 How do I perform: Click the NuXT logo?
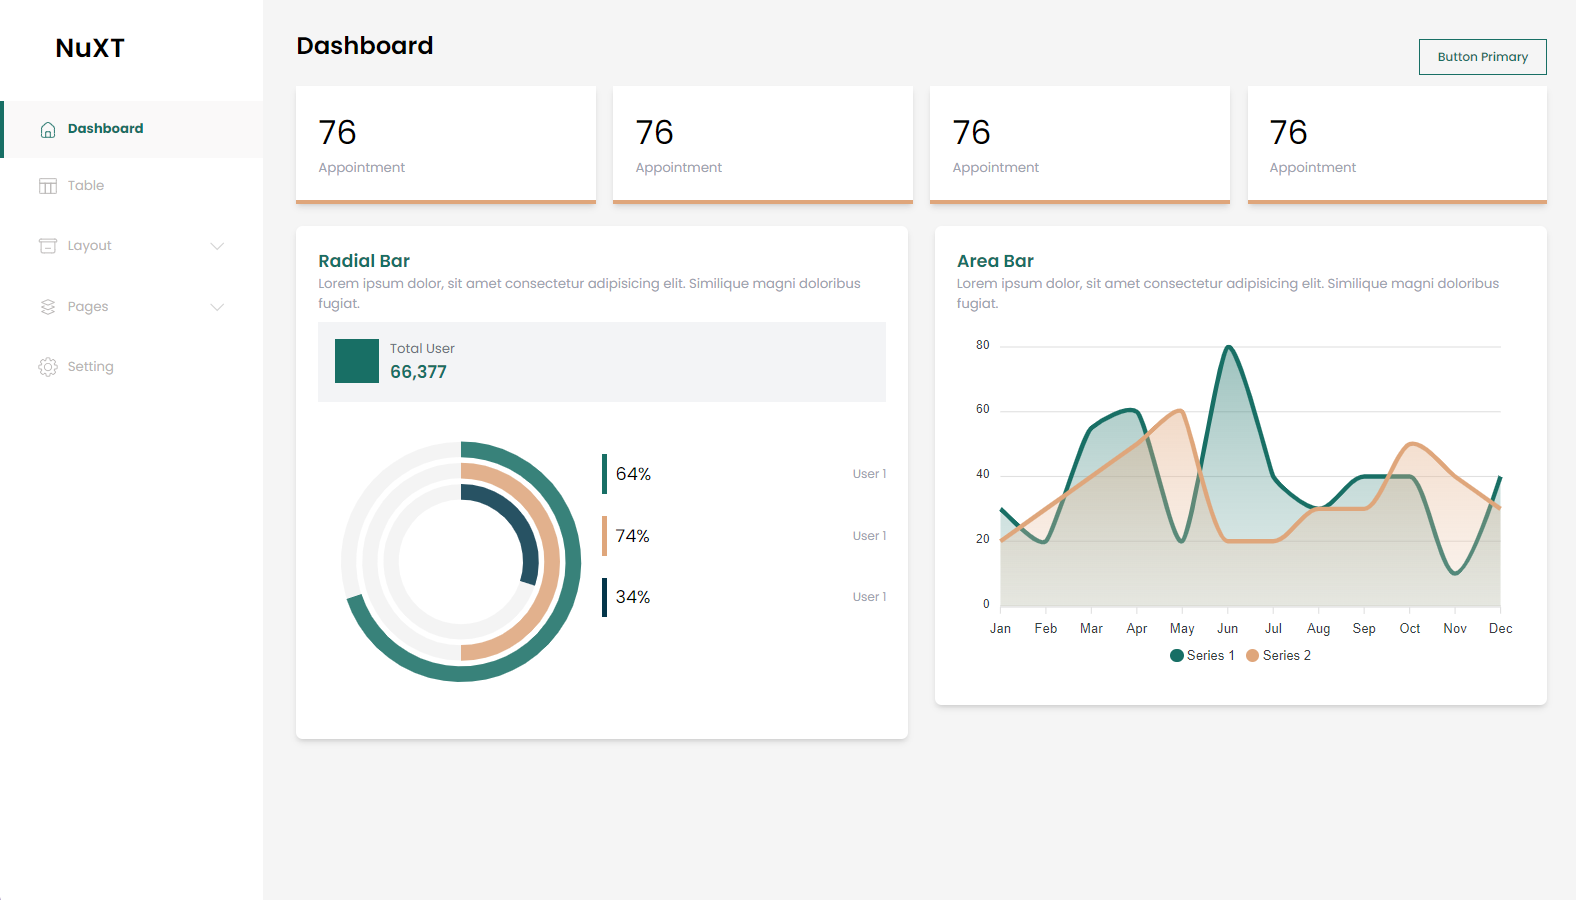(90, 48)
